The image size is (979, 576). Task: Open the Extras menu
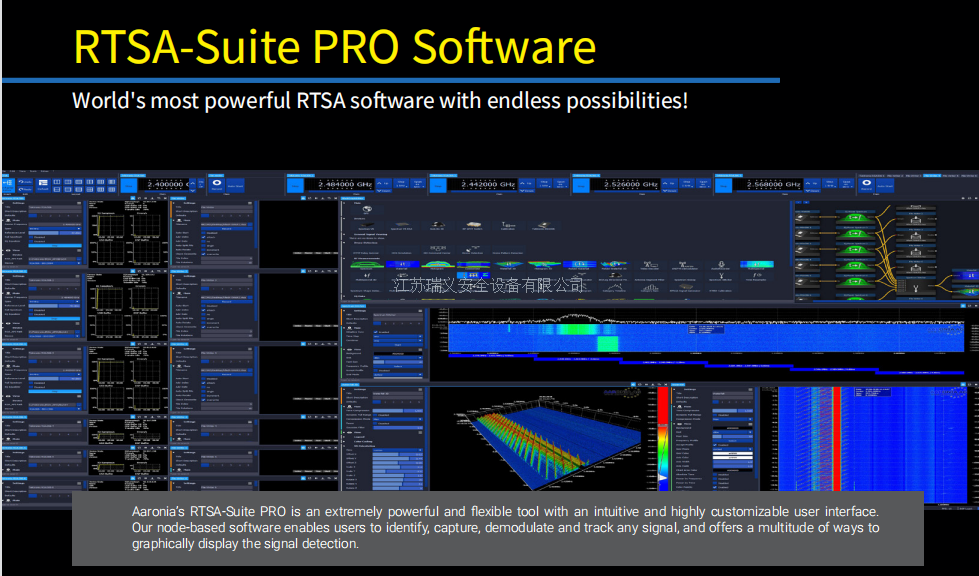[44, 171]
